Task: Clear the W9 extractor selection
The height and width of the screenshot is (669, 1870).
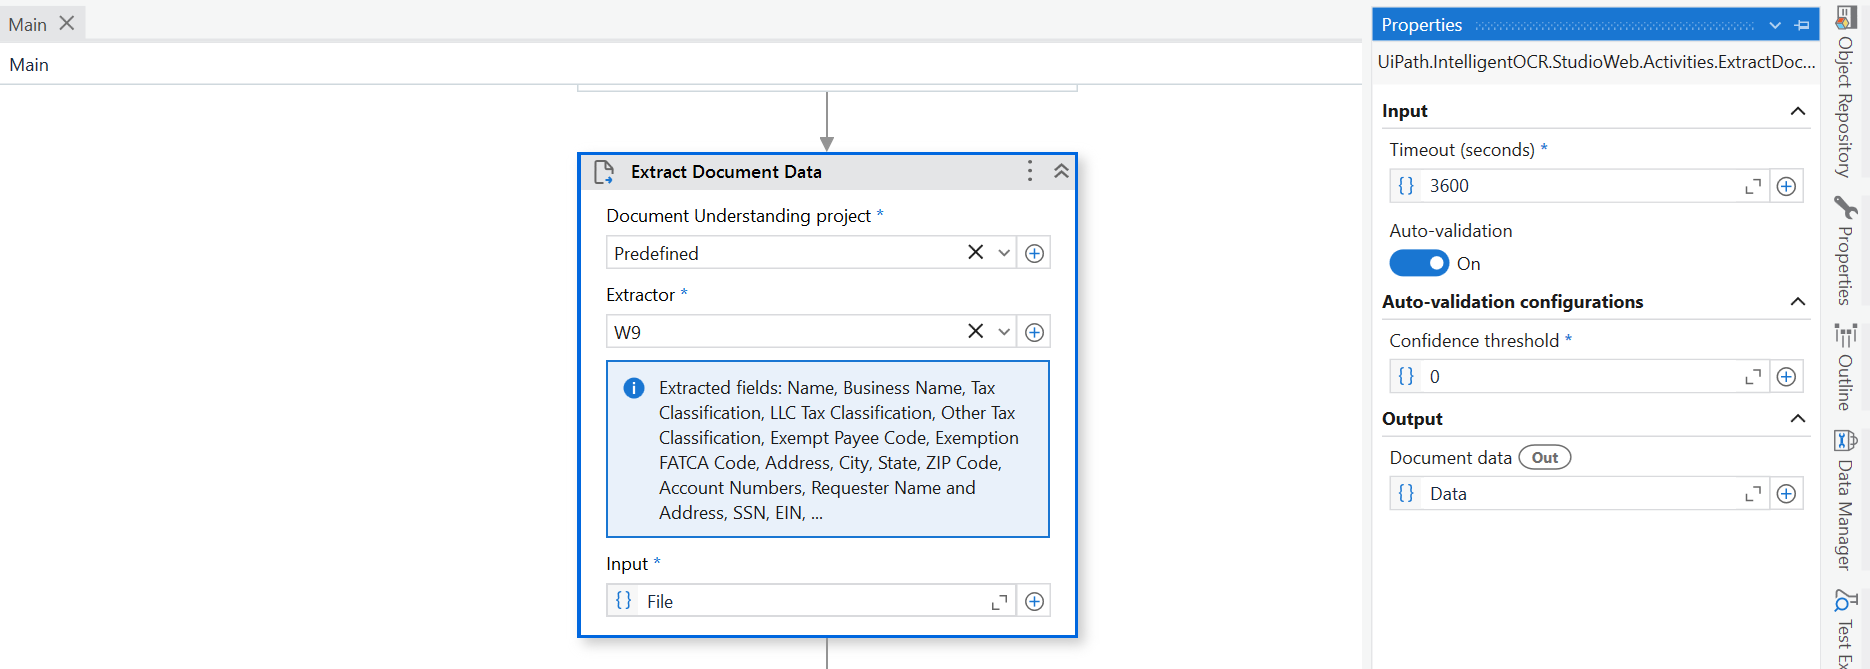Action: 975,331
